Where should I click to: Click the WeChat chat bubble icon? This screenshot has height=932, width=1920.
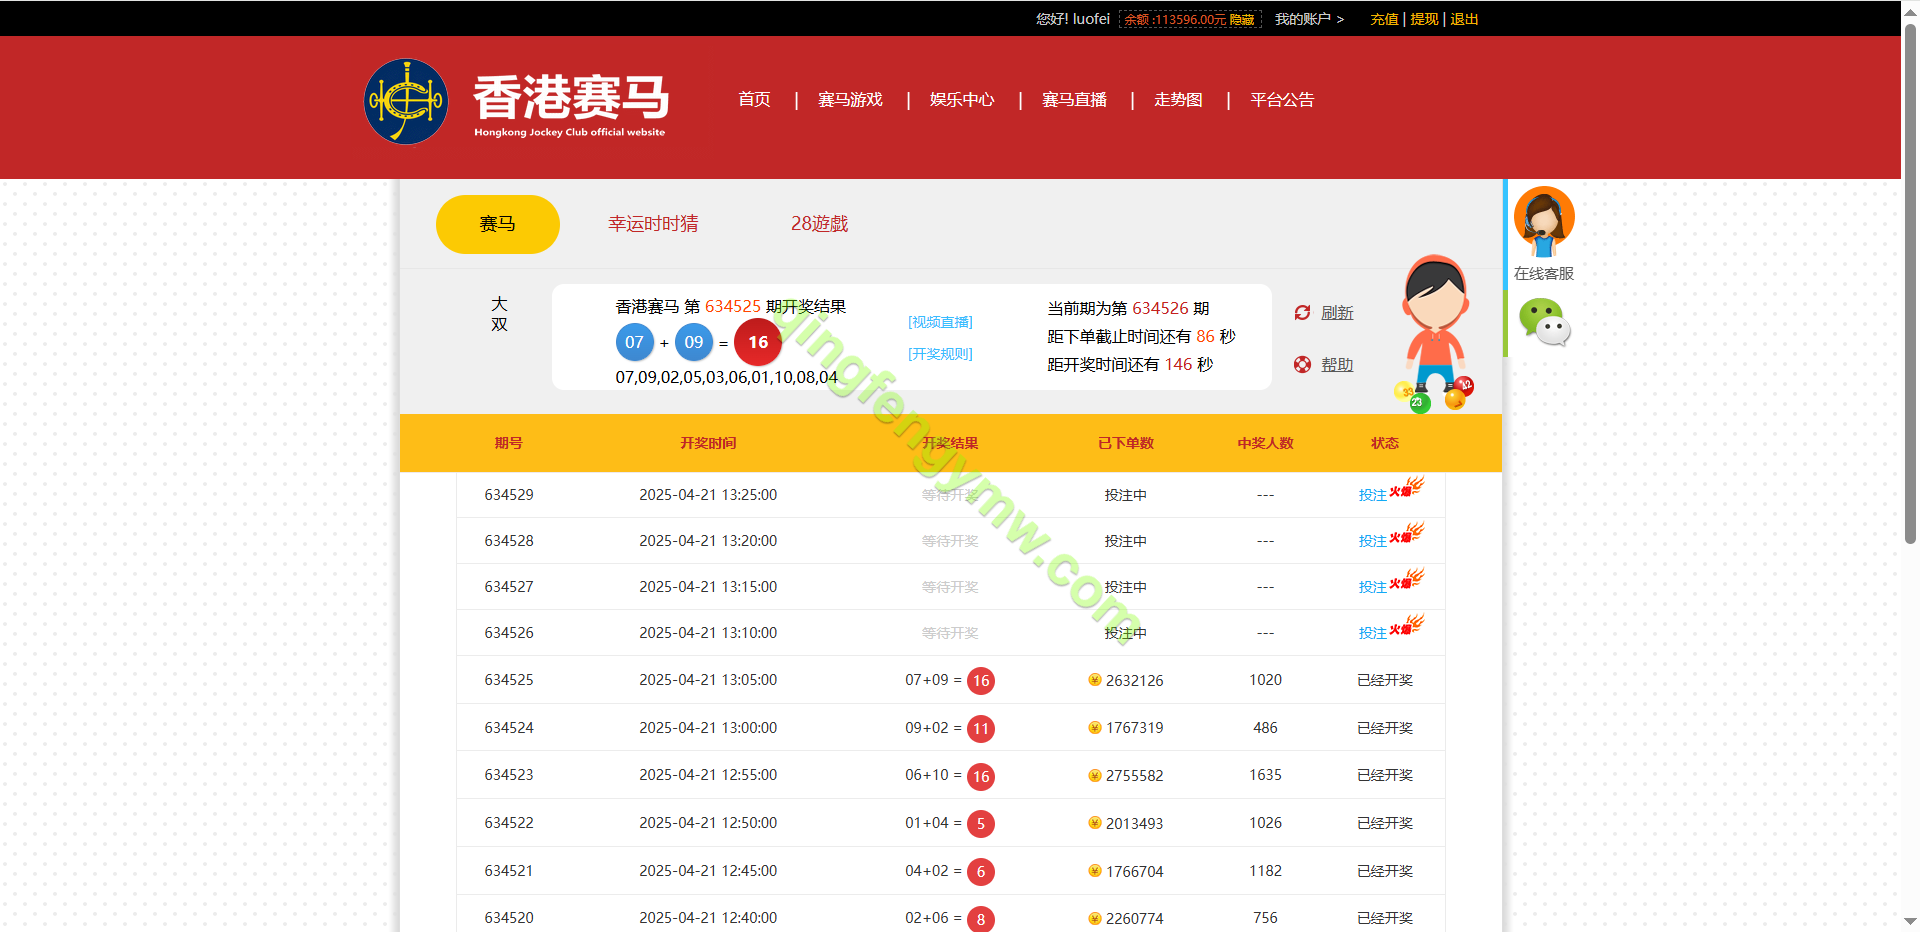(1544, 322)
